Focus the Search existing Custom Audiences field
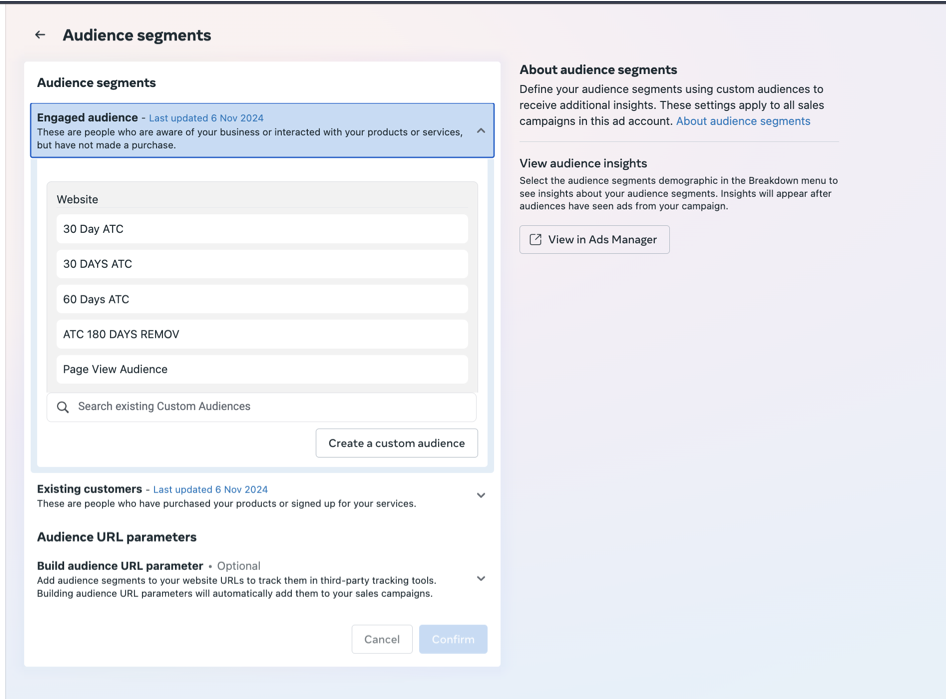This screenshot has width=947, height=699. tap(262, 407)
